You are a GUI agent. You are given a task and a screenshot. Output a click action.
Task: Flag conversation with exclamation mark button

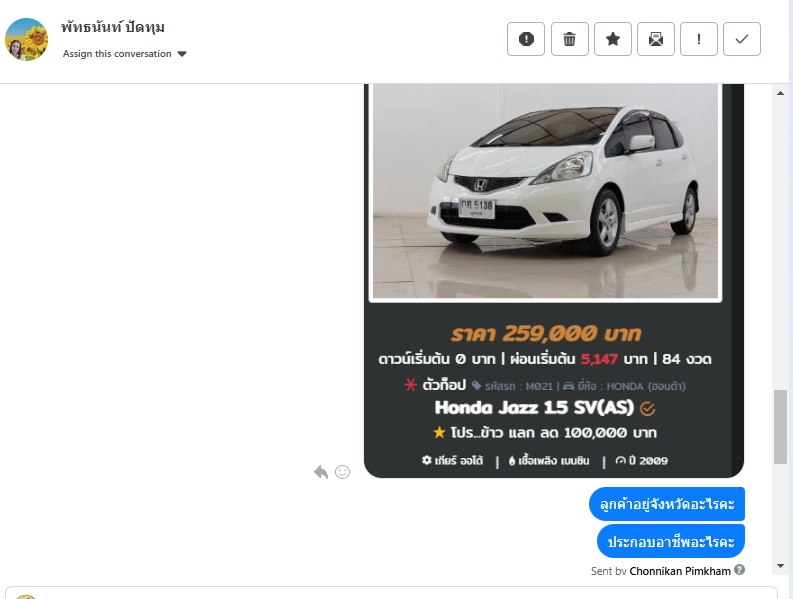pos(699,39)
